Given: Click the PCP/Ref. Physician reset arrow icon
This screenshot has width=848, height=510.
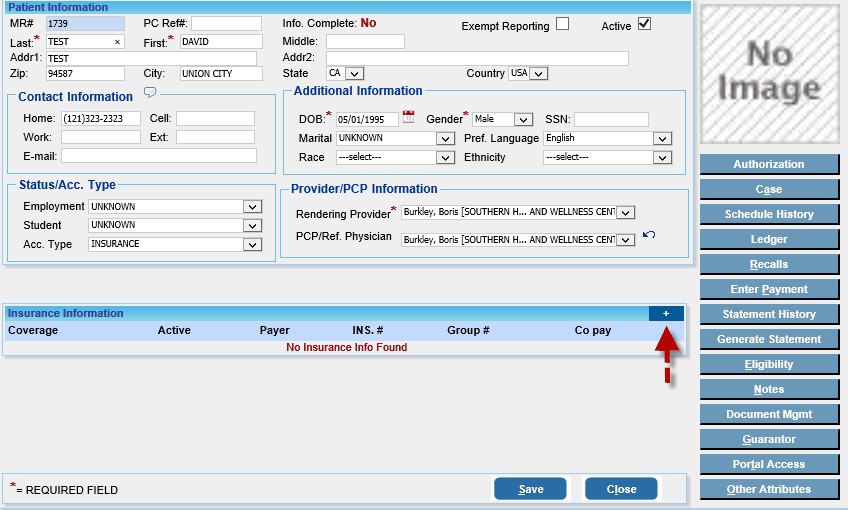Looking at the screenshot, I should tap(649, 235).
